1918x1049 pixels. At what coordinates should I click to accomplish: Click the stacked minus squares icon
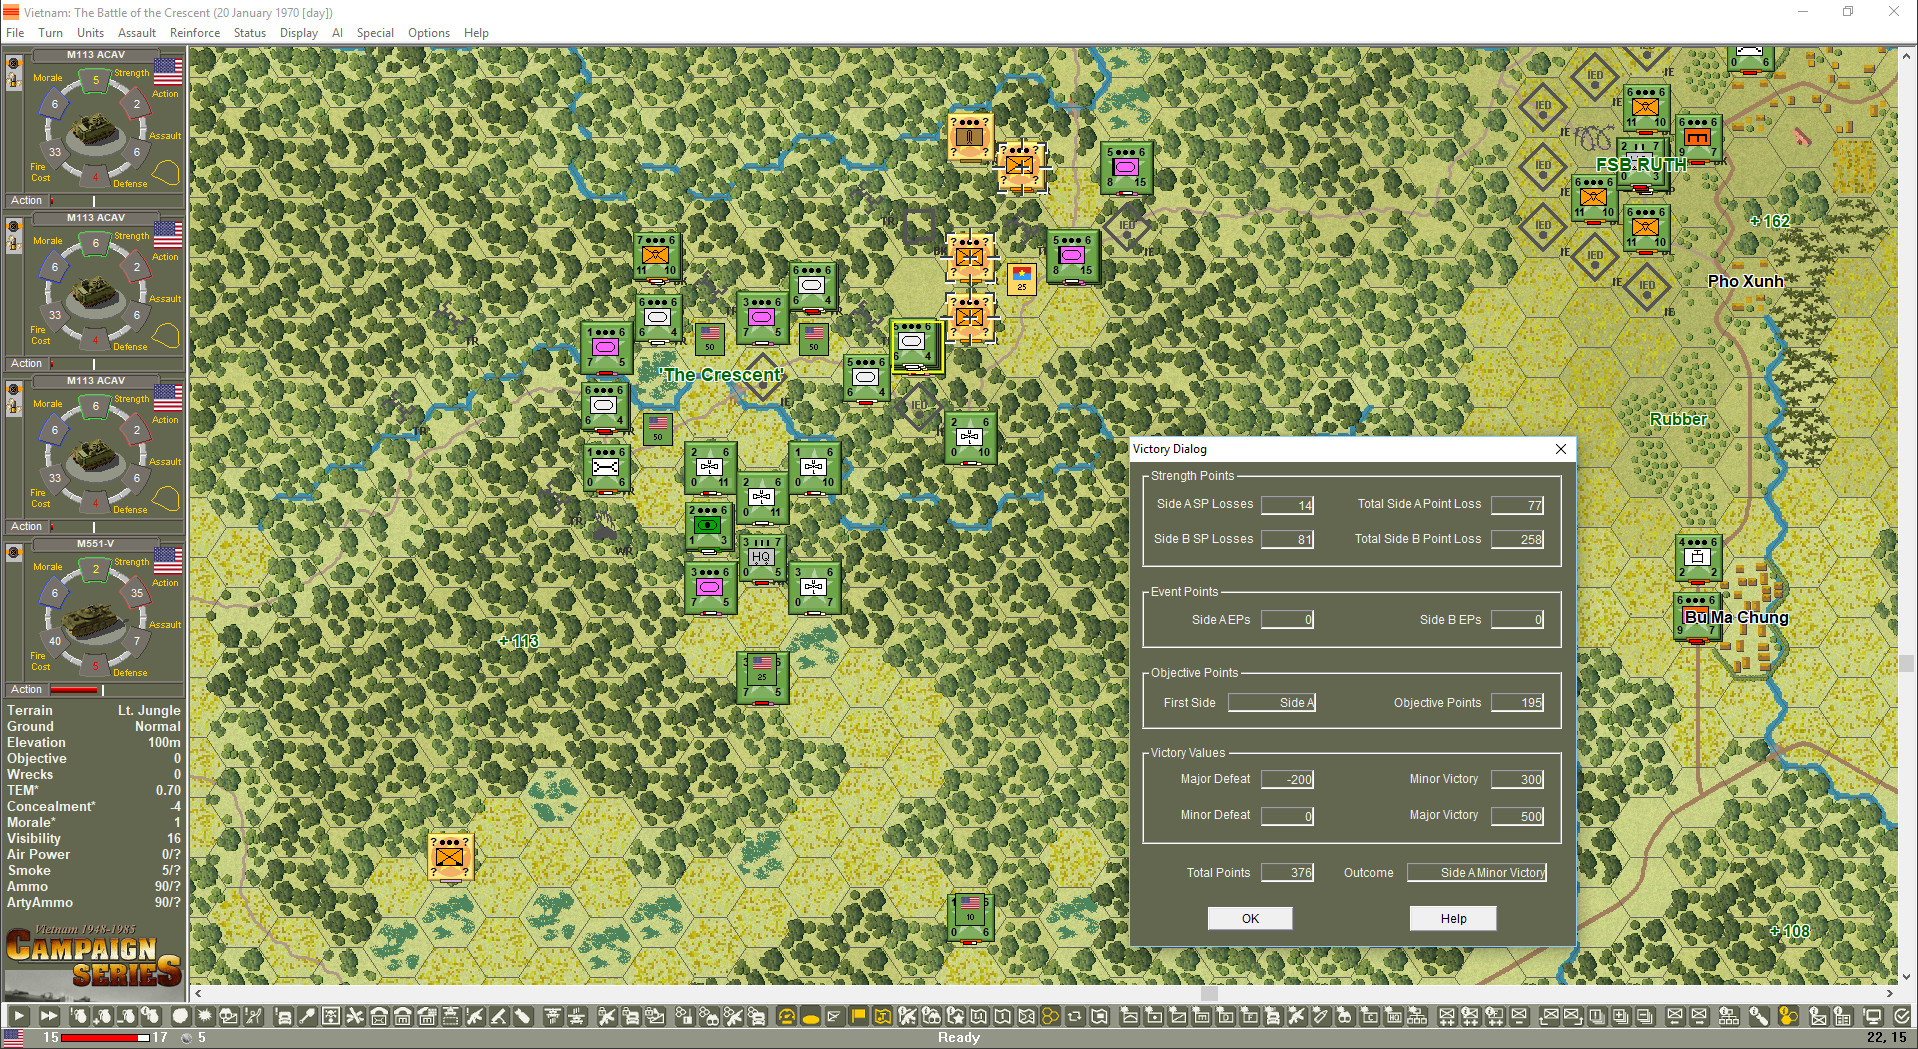(x=1645, y=1016)
